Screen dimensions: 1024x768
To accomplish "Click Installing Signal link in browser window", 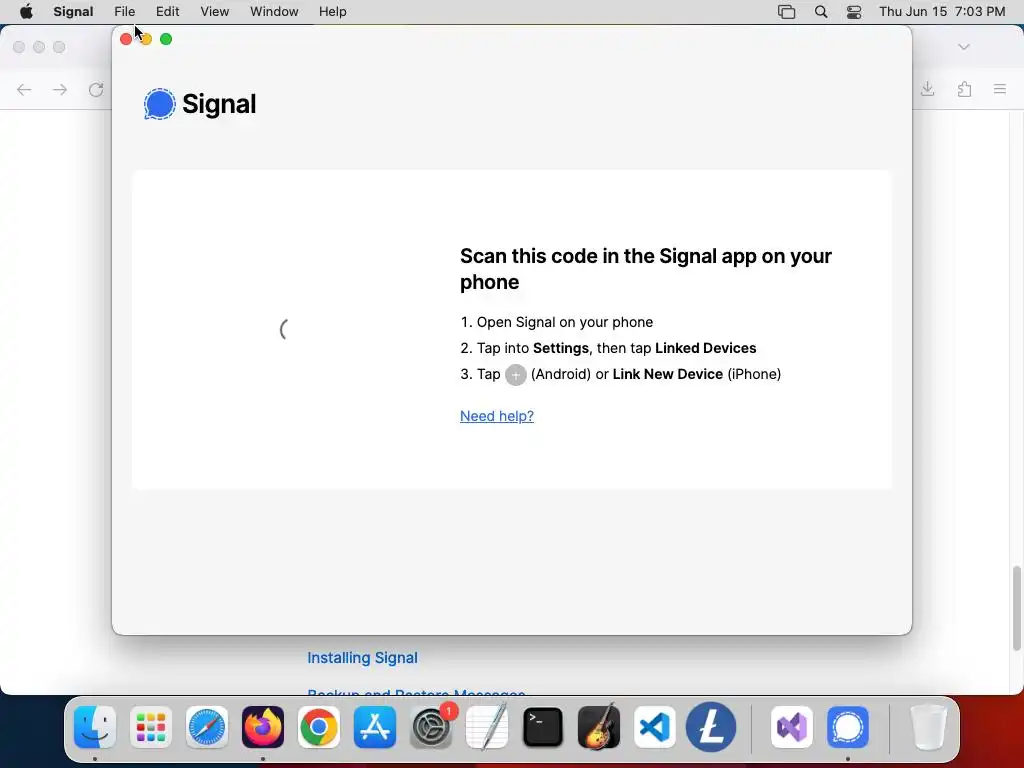I will 362,658.
